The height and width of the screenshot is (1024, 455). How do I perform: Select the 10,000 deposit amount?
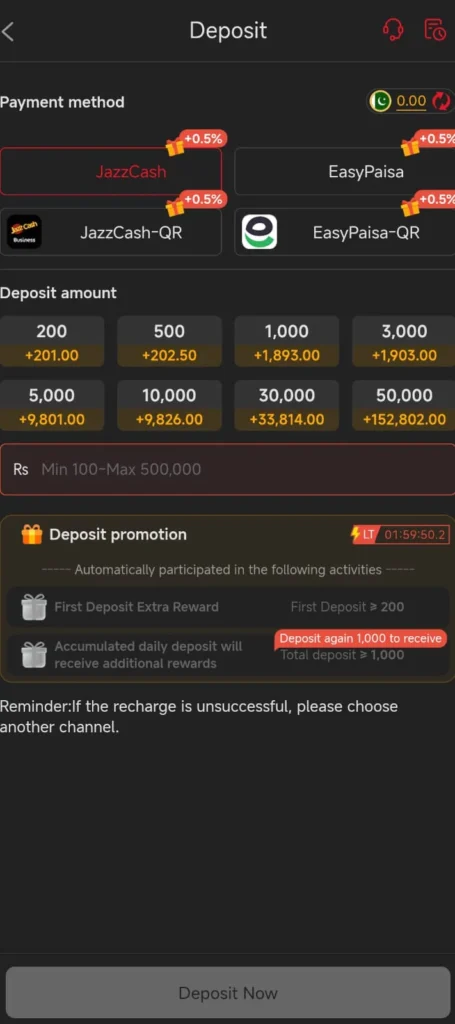(169, 406)
